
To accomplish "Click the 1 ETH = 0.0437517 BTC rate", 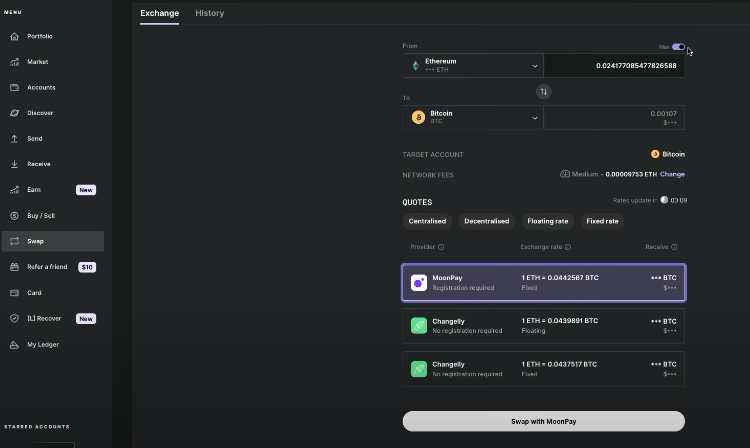I will [x=559, y=364].
